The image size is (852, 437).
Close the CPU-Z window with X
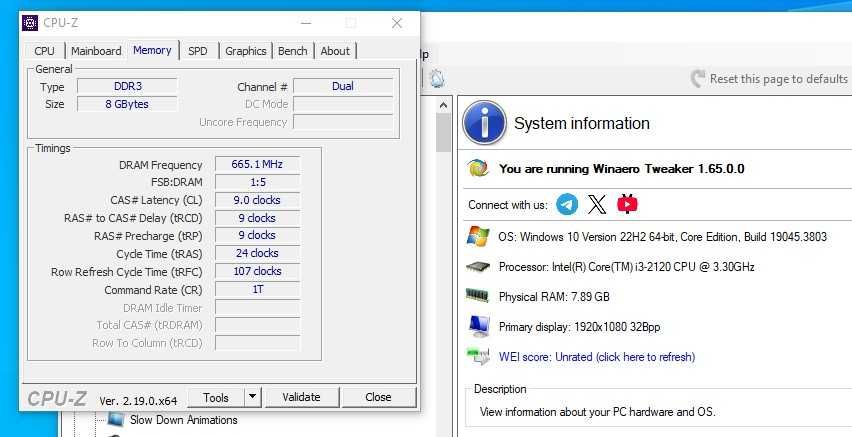(397, 23)
